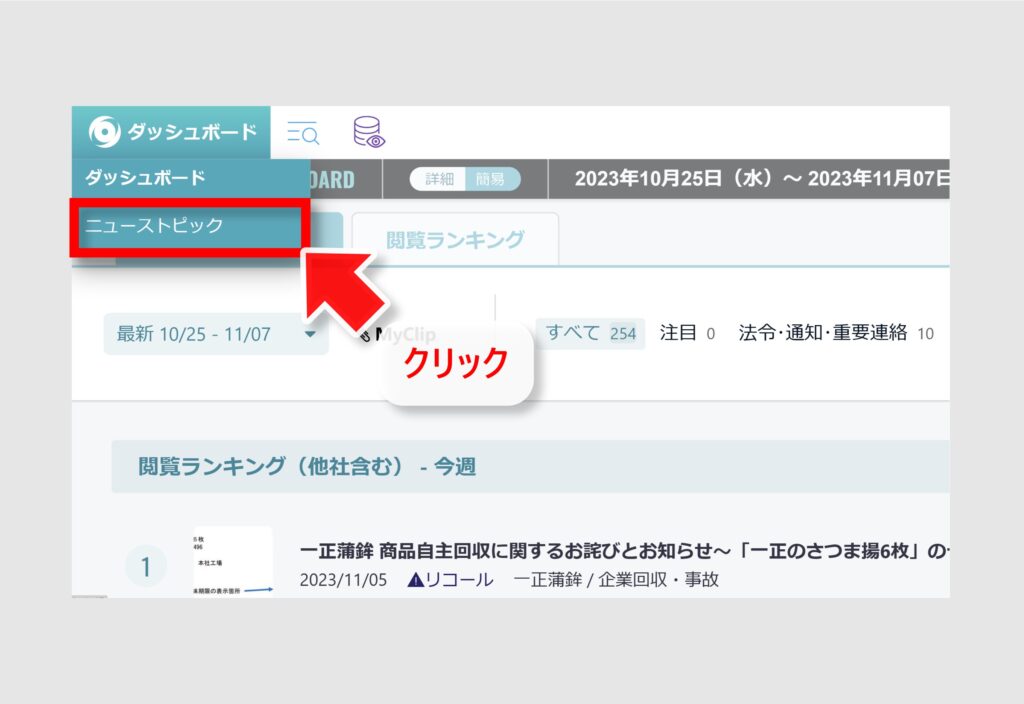
Task: Click the warning triangle icon before リコール
Action: point(415,580)
